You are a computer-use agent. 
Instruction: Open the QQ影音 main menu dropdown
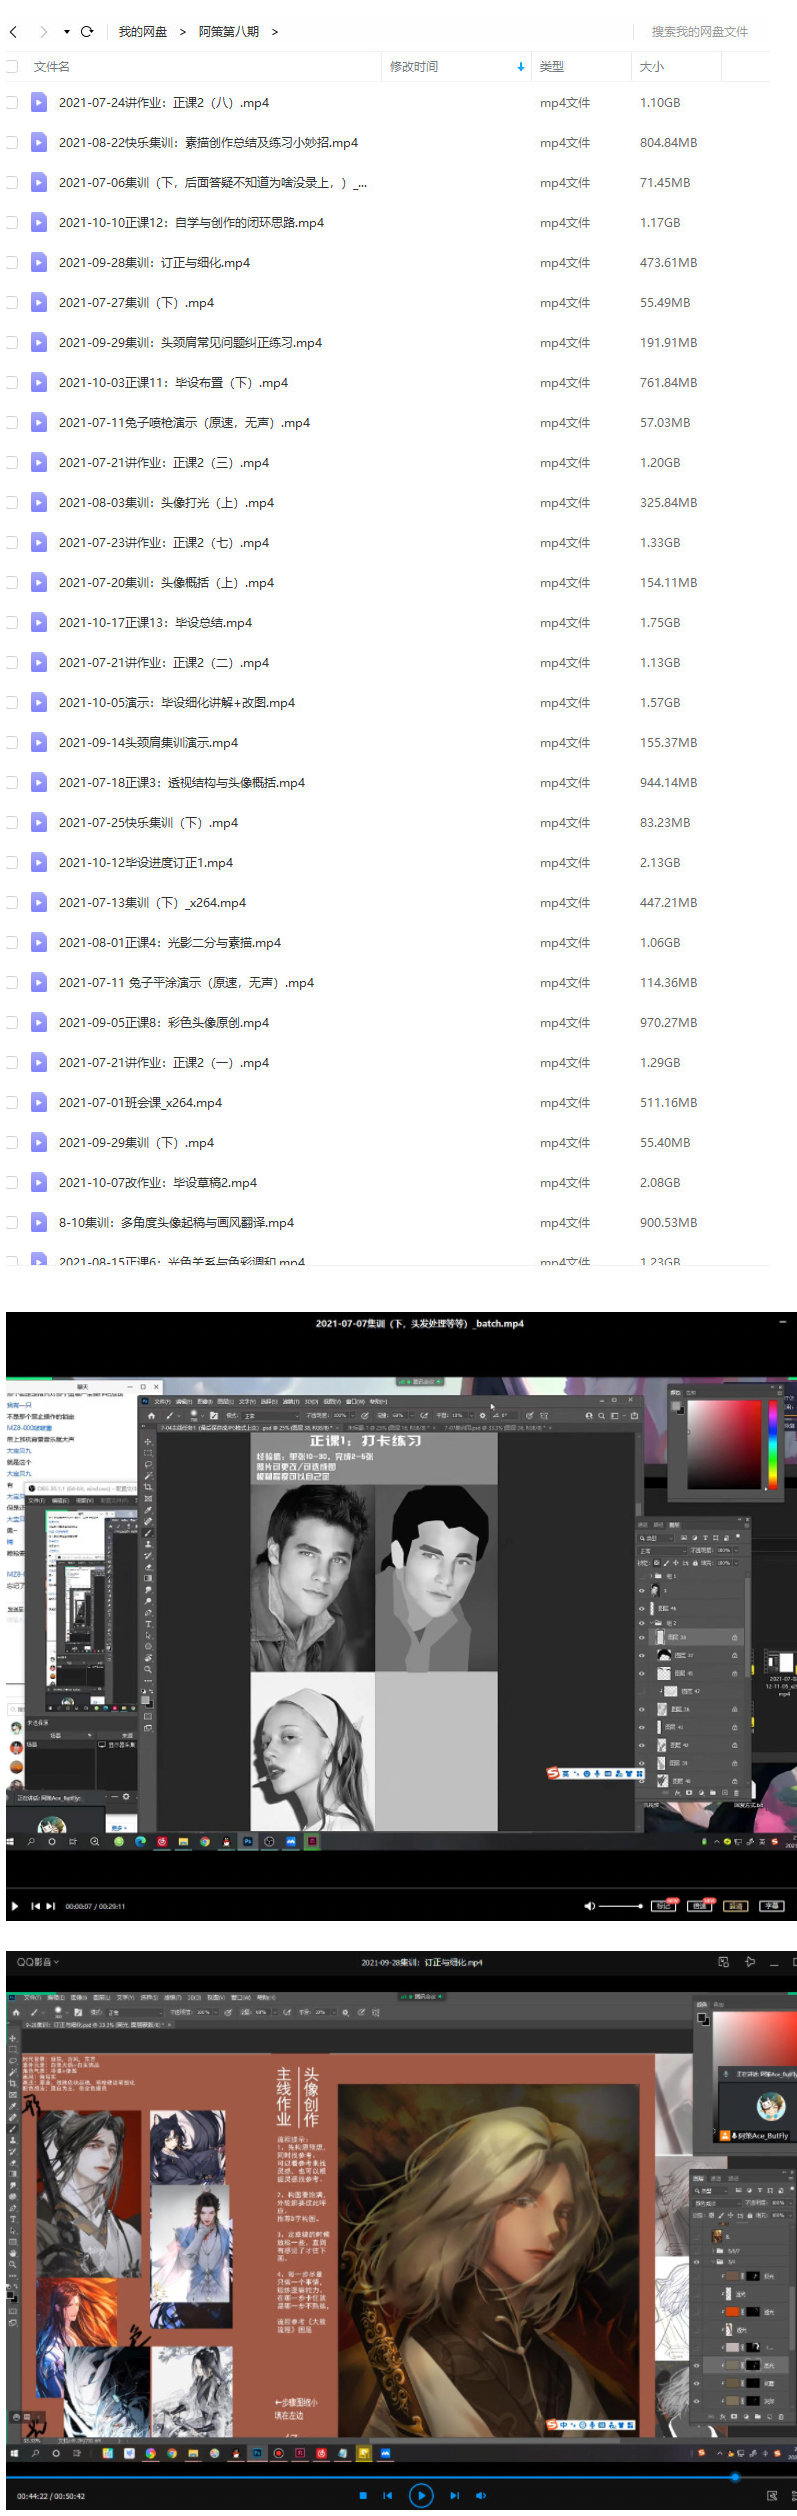coord(38,1962)
